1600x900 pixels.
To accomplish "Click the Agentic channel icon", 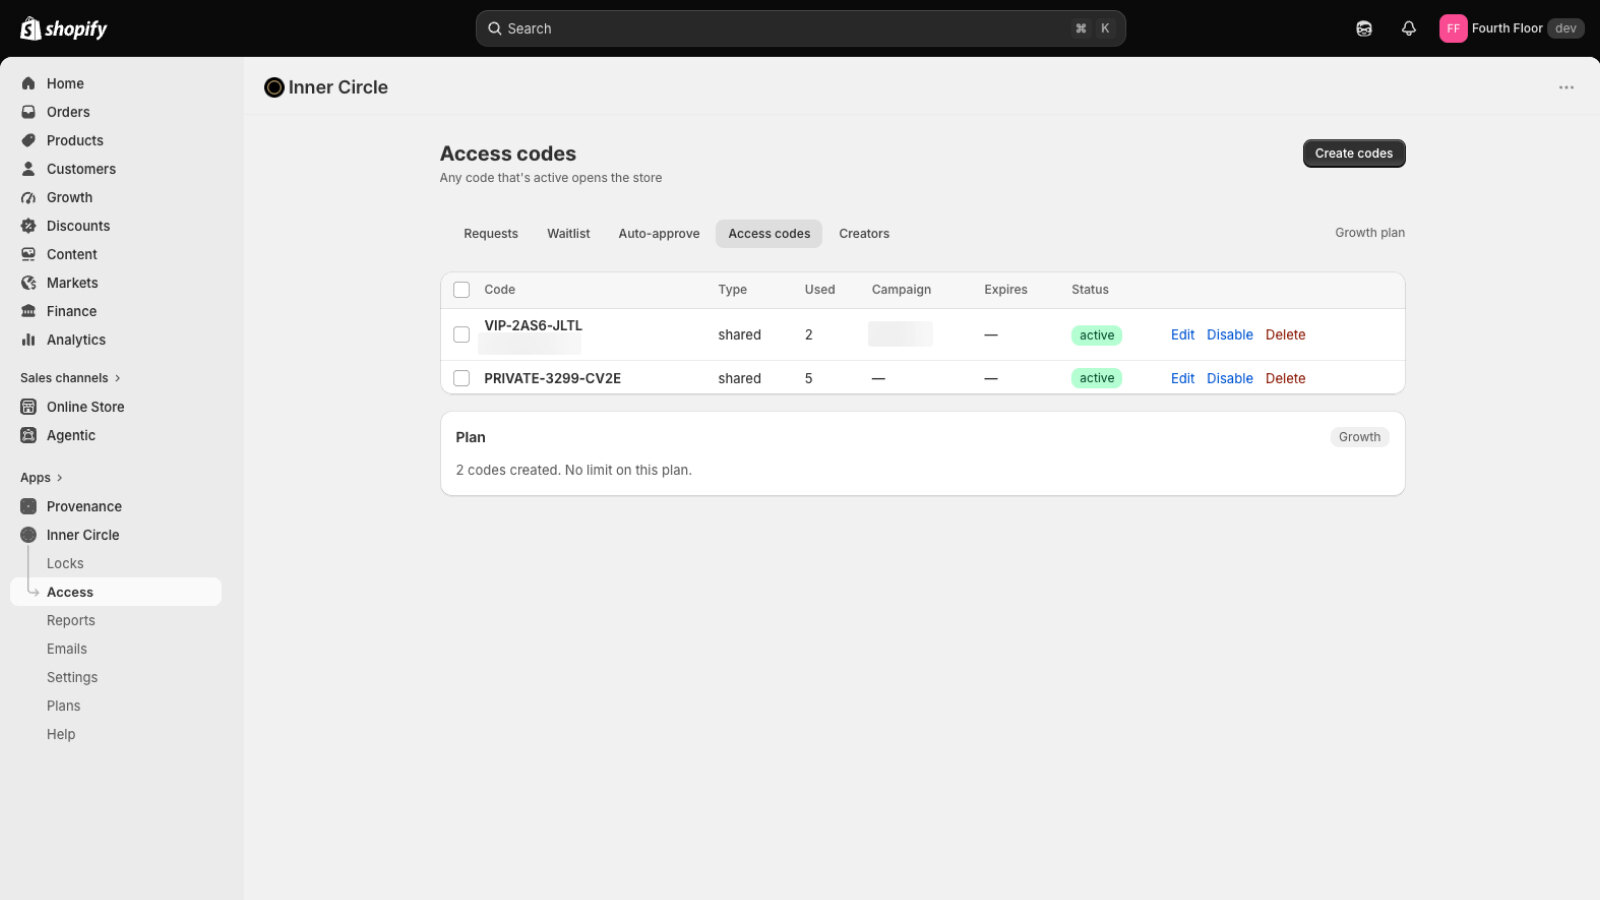I will [x=28, y=436].
